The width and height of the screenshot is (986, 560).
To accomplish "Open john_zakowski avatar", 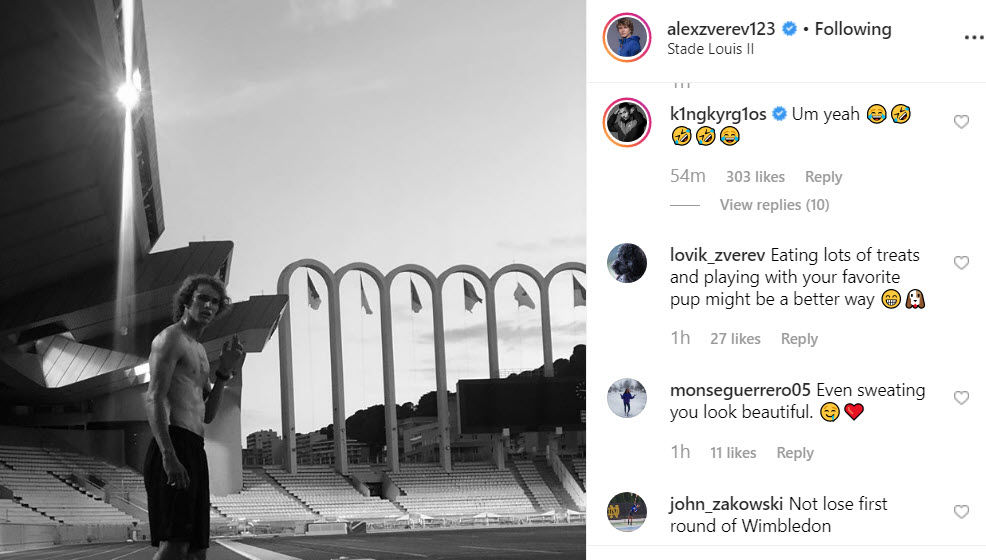I will pos(627,512).
